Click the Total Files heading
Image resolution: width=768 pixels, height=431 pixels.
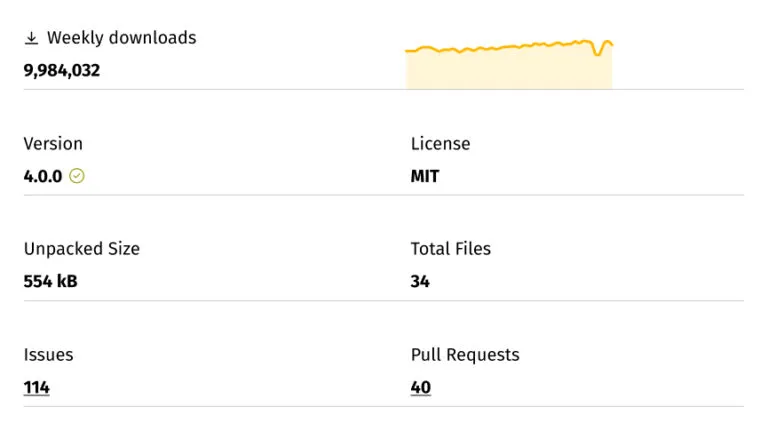(451, 249)
